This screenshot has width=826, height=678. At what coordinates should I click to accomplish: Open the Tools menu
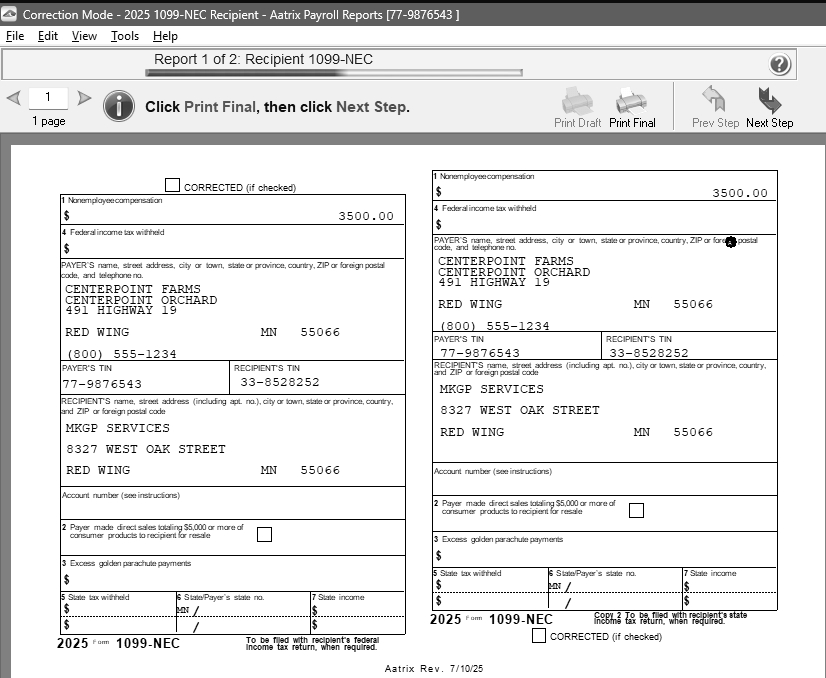click(125, 36)
